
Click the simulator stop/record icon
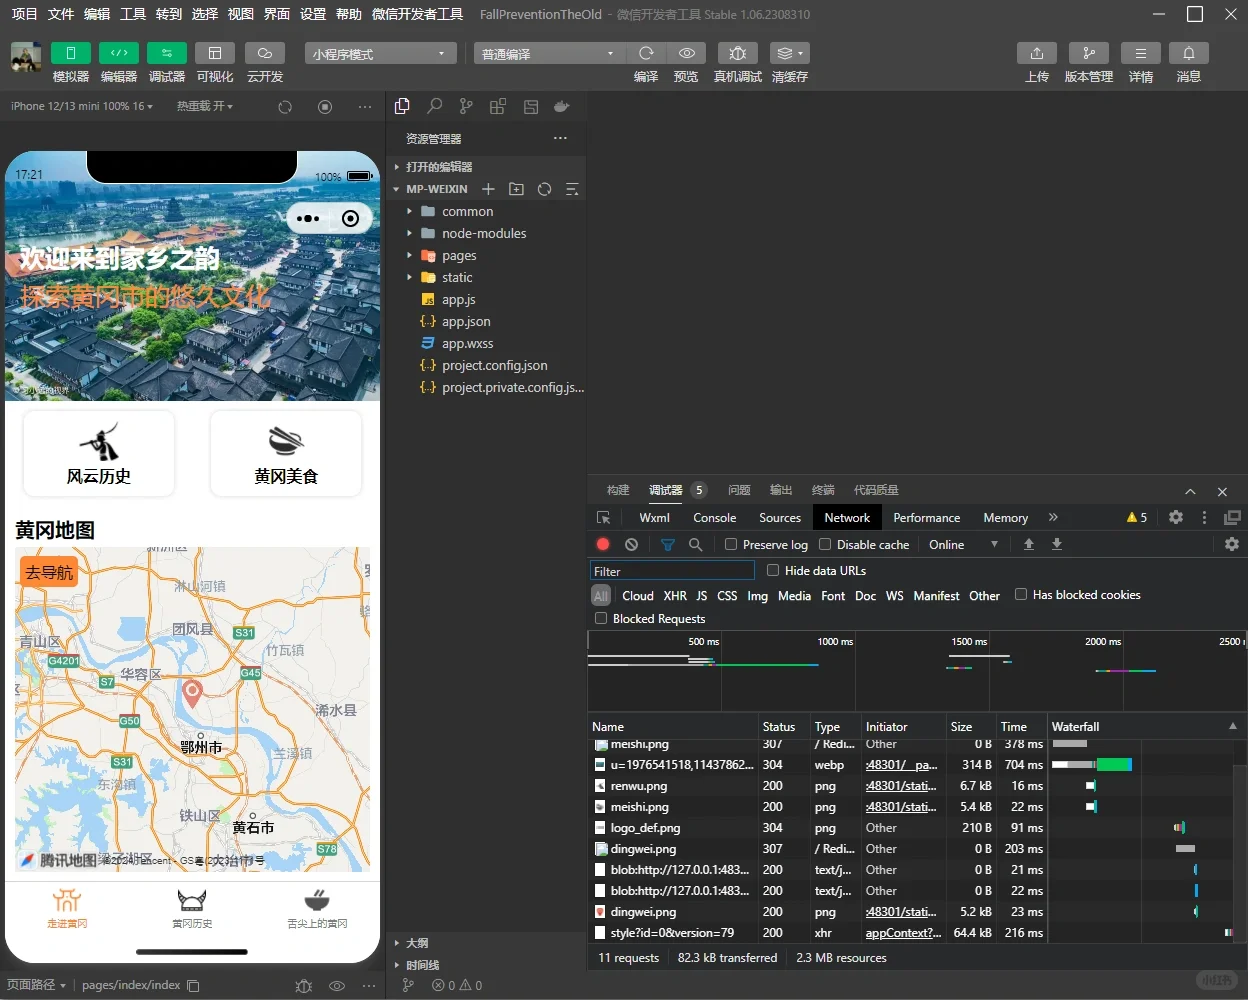[325, 107]
